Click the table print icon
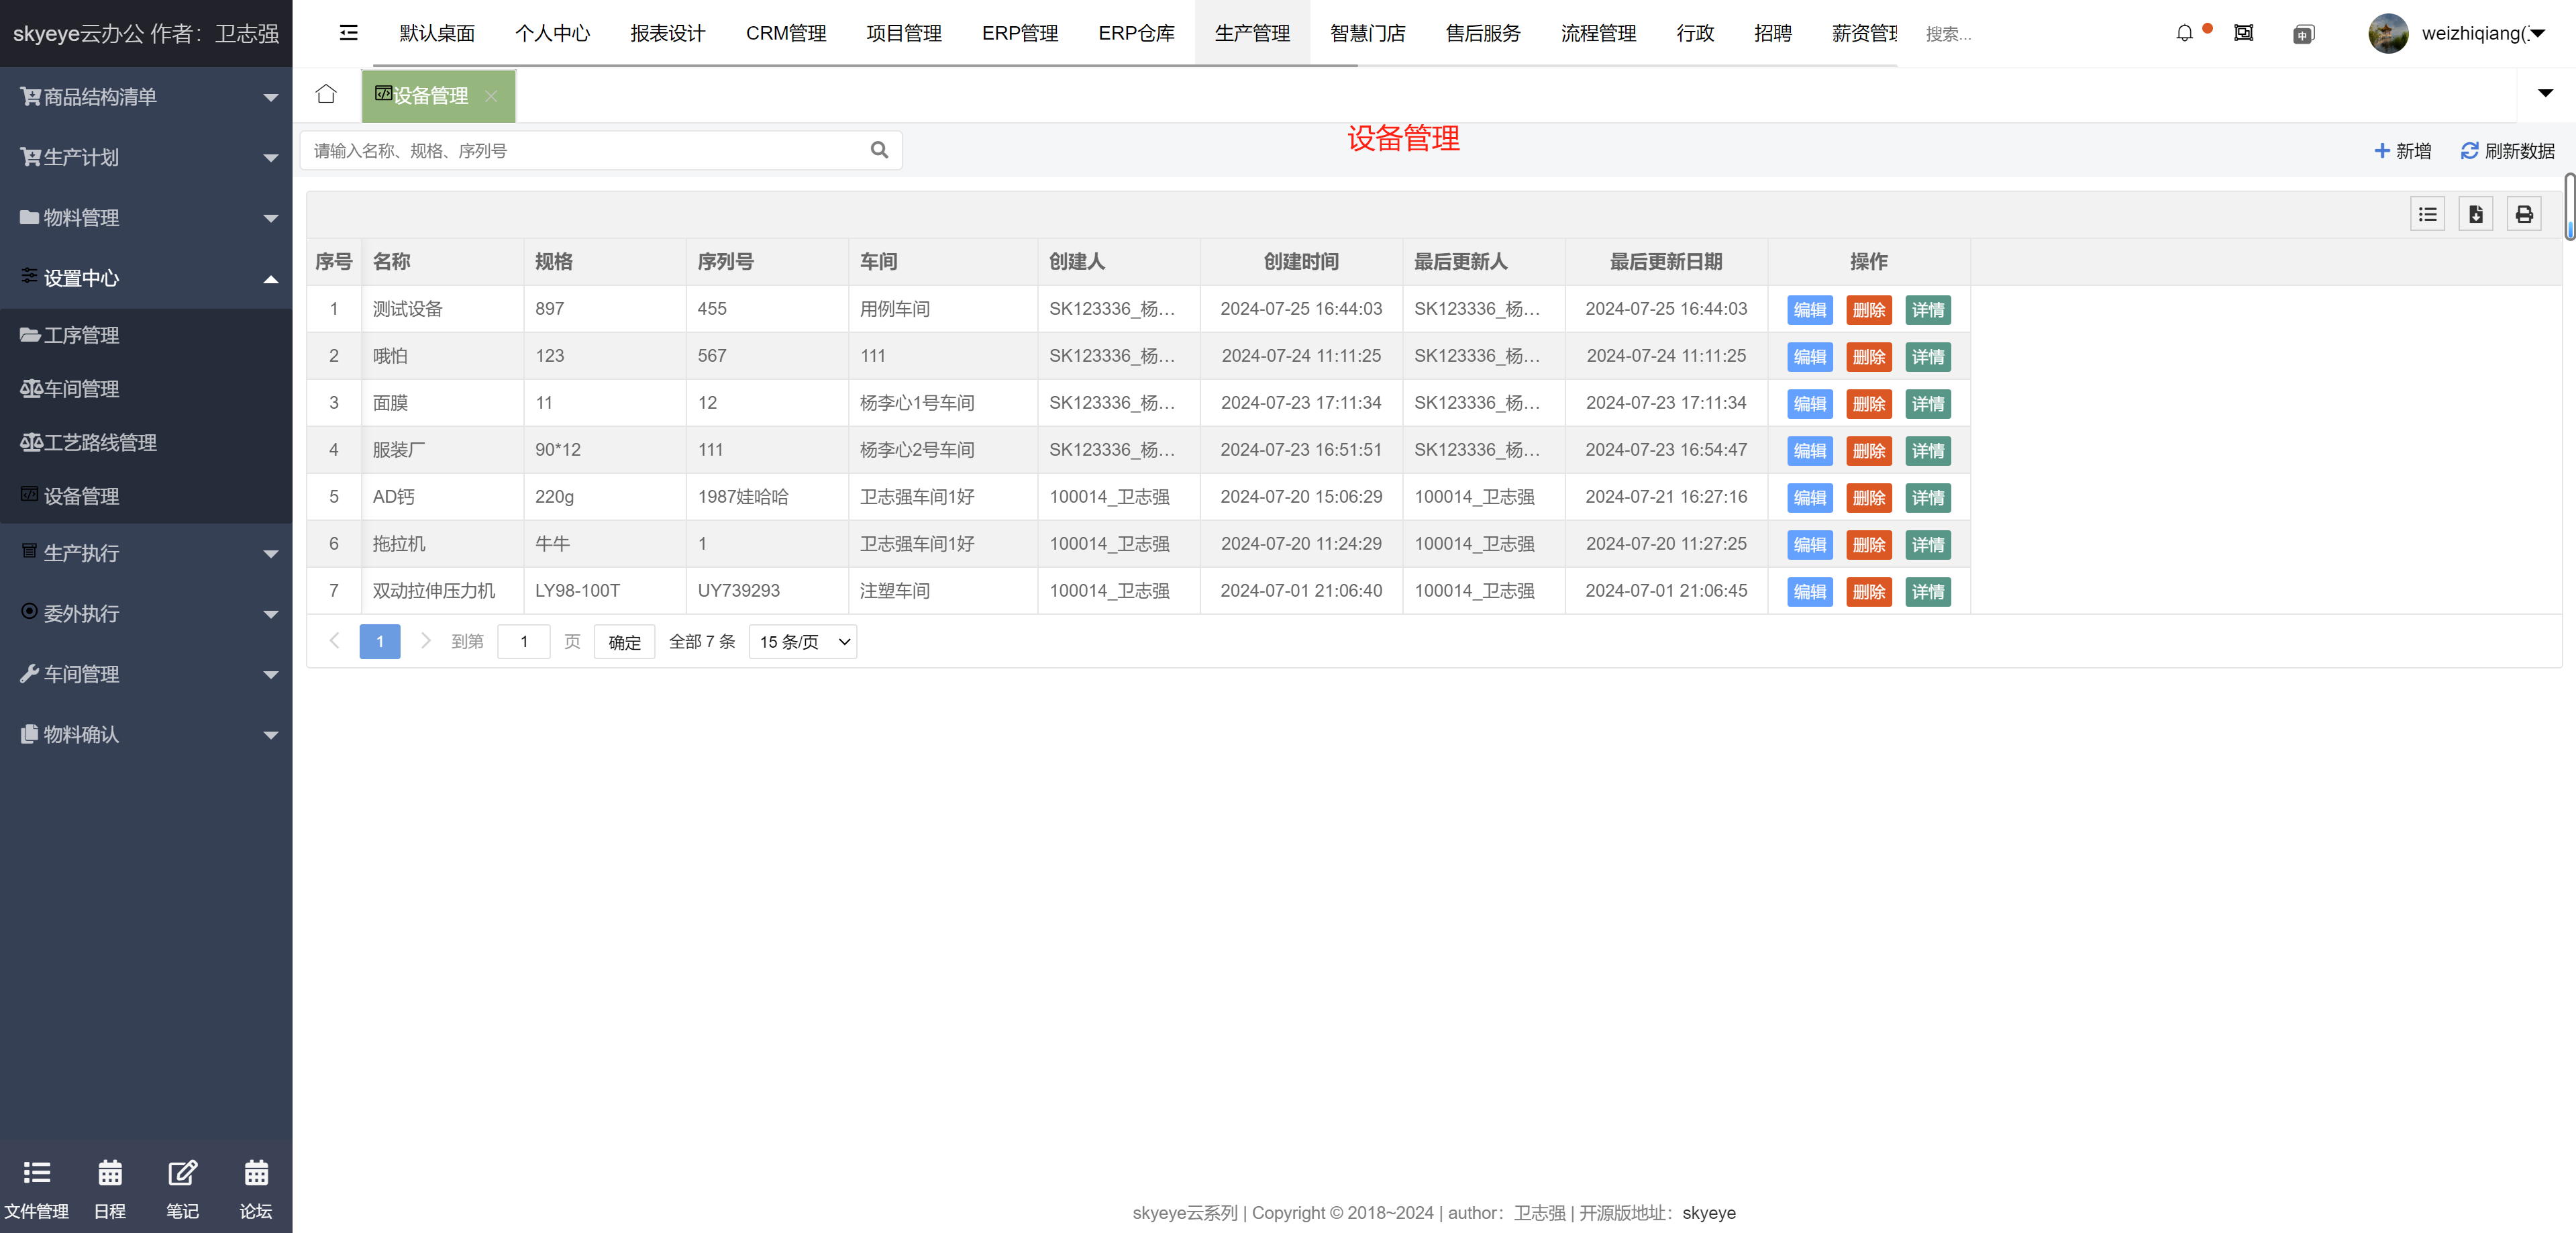2576x1233 pixels. [2523, 214]
